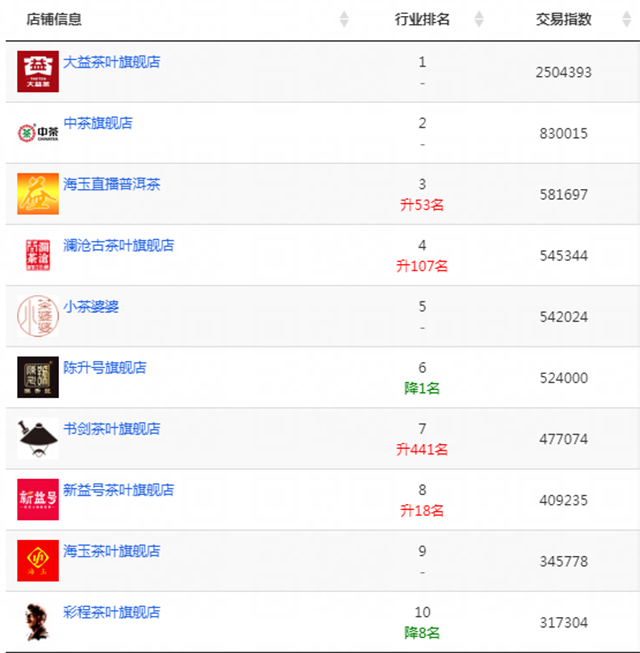The width and height of the screenshot is (640, 653).
Task: Click the 行业排名 column header
Action: 422,19
